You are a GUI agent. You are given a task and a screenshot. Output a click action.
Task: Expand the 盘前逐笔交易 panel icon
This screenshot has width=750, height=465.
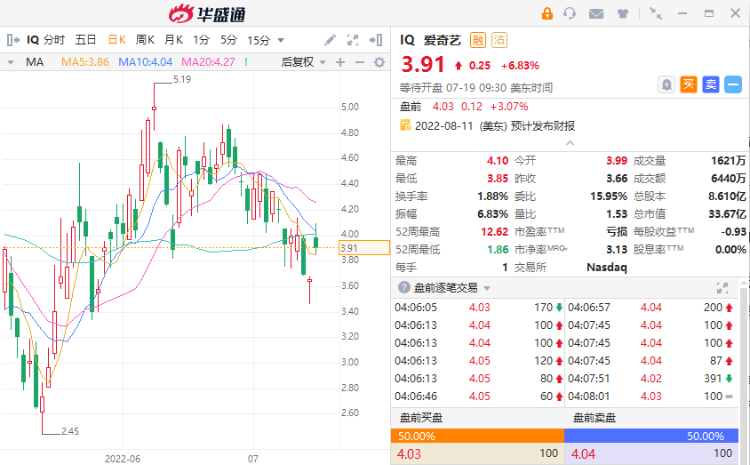click(722, 288)
